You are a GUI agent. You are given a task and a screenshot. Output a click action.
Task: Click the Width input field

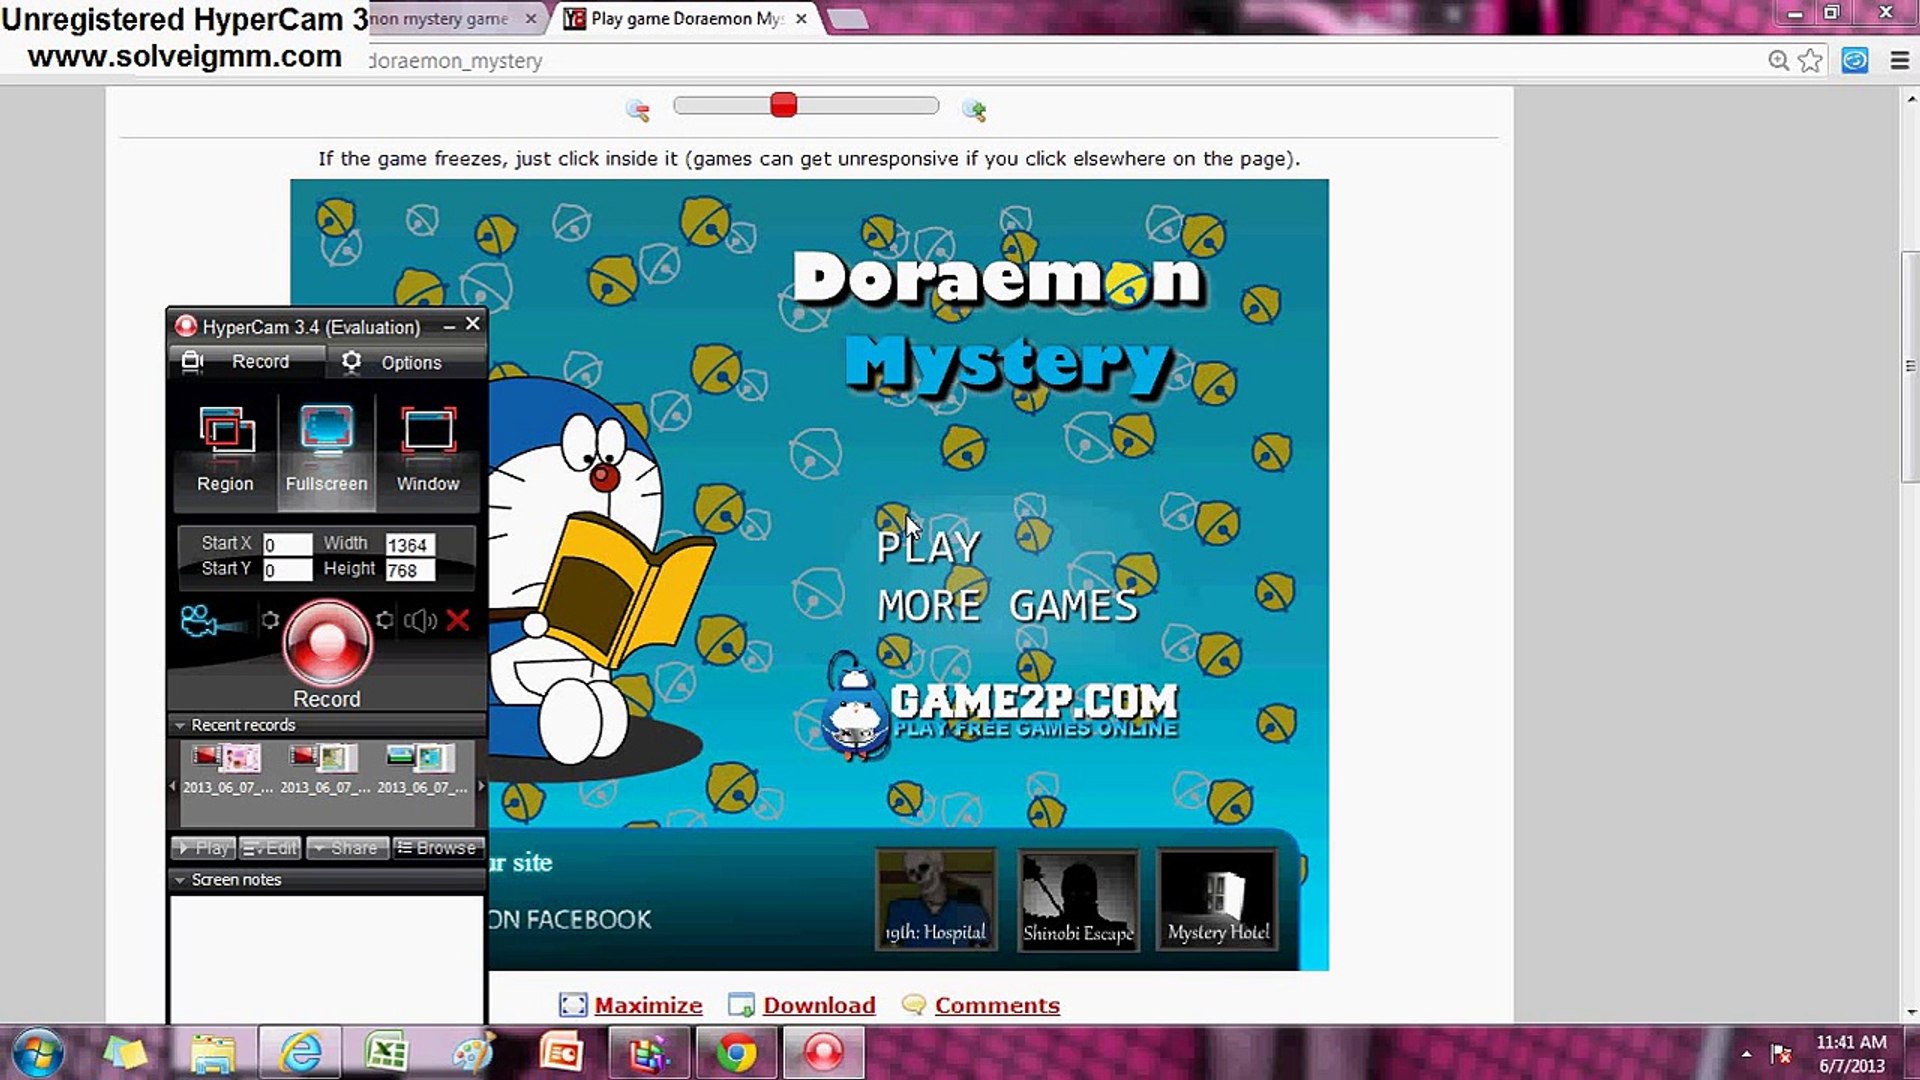pyautogui.click(x=410, y=545)
